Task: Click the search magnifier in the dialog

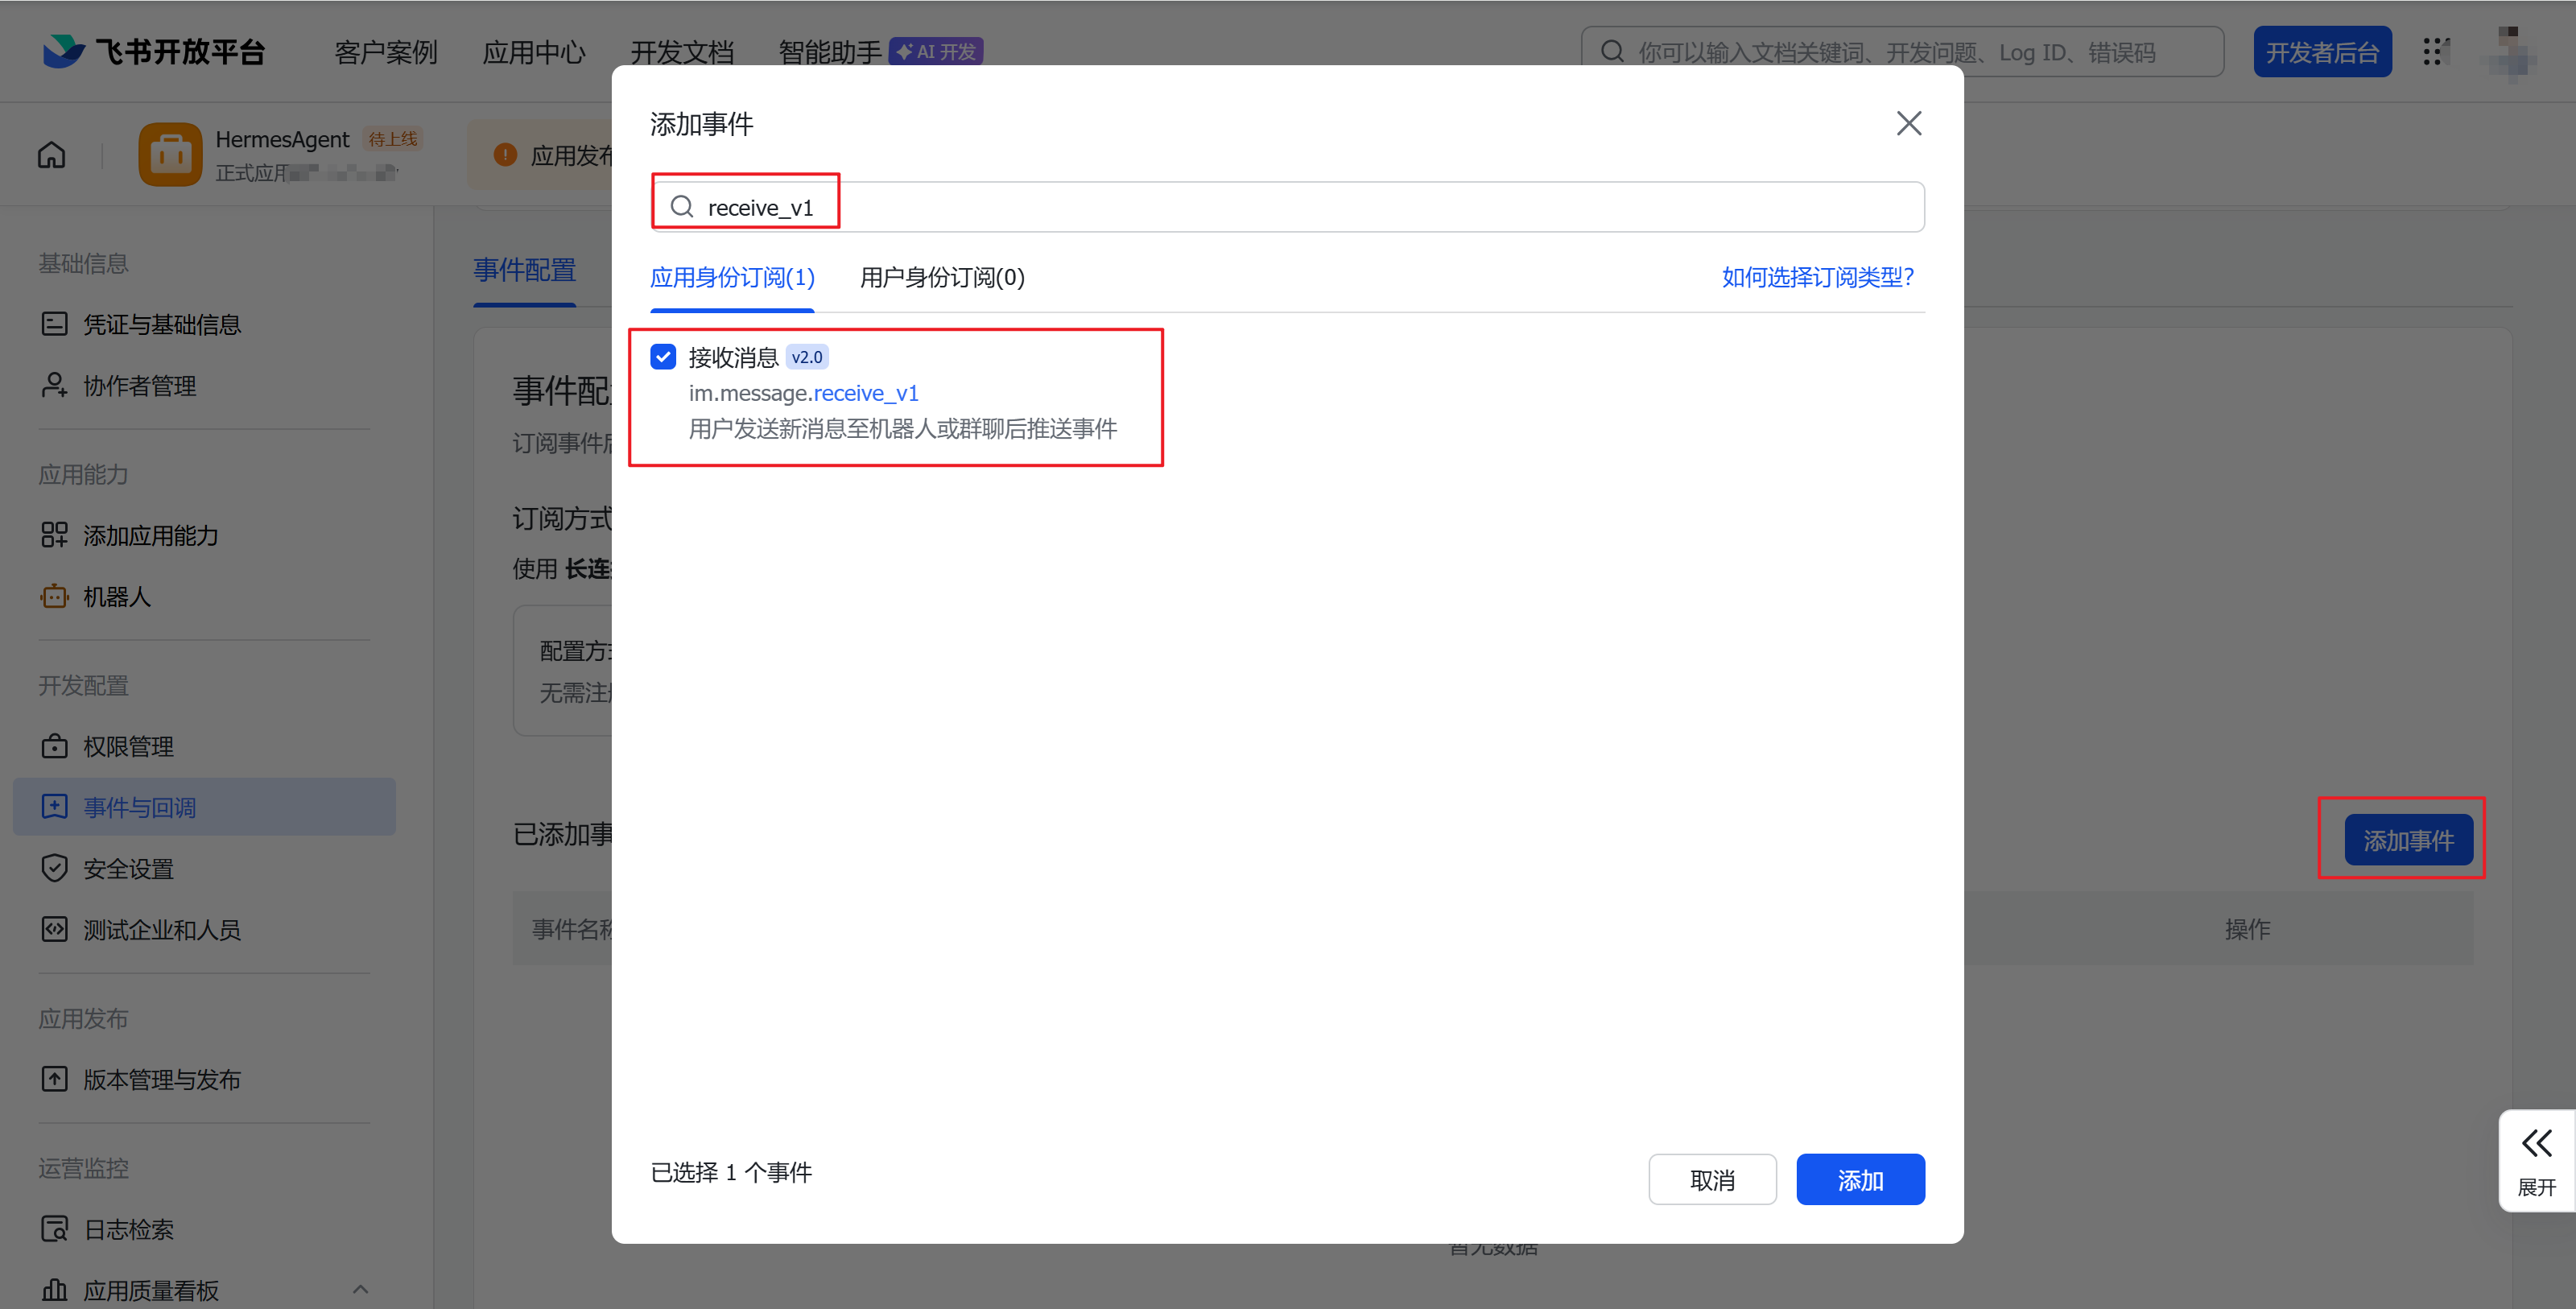Action: [x=682, y=207]
